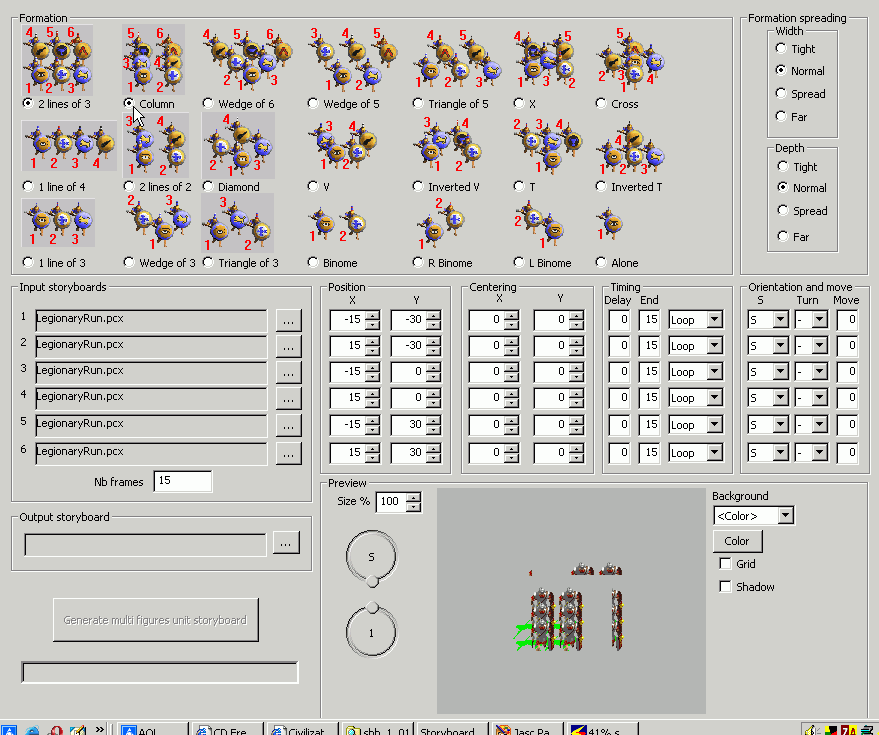This screenshot has width=879, height=735.
Task: Pick the 'Wedge of 6' formation picture
Action: click(247, 59)
